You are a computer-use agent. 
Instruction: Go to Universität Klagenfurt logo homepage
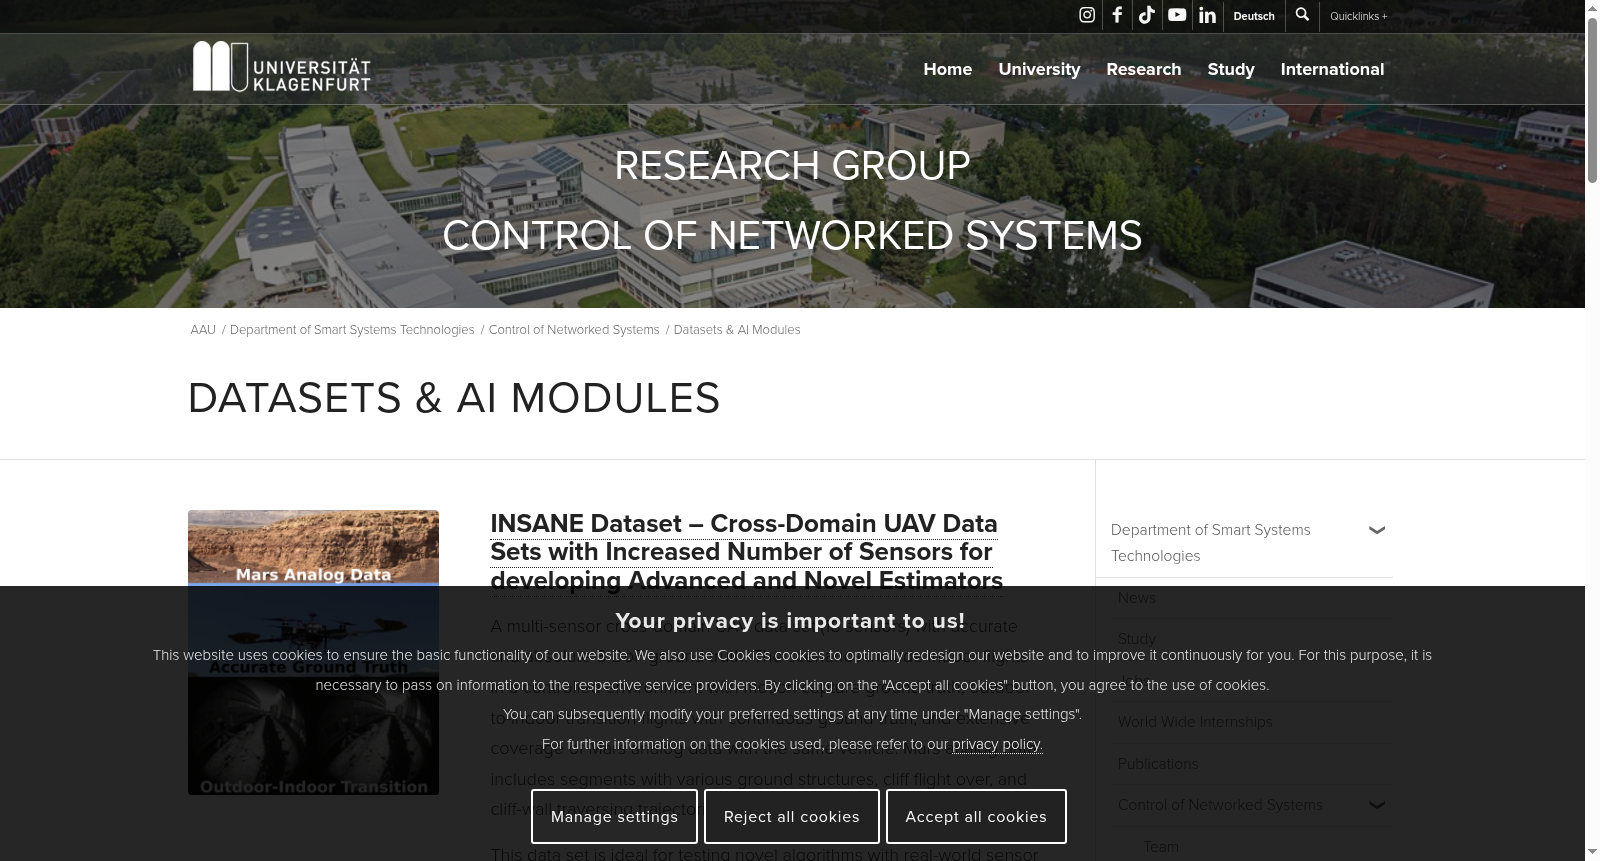pyautogui.click(x=281, y=67)
